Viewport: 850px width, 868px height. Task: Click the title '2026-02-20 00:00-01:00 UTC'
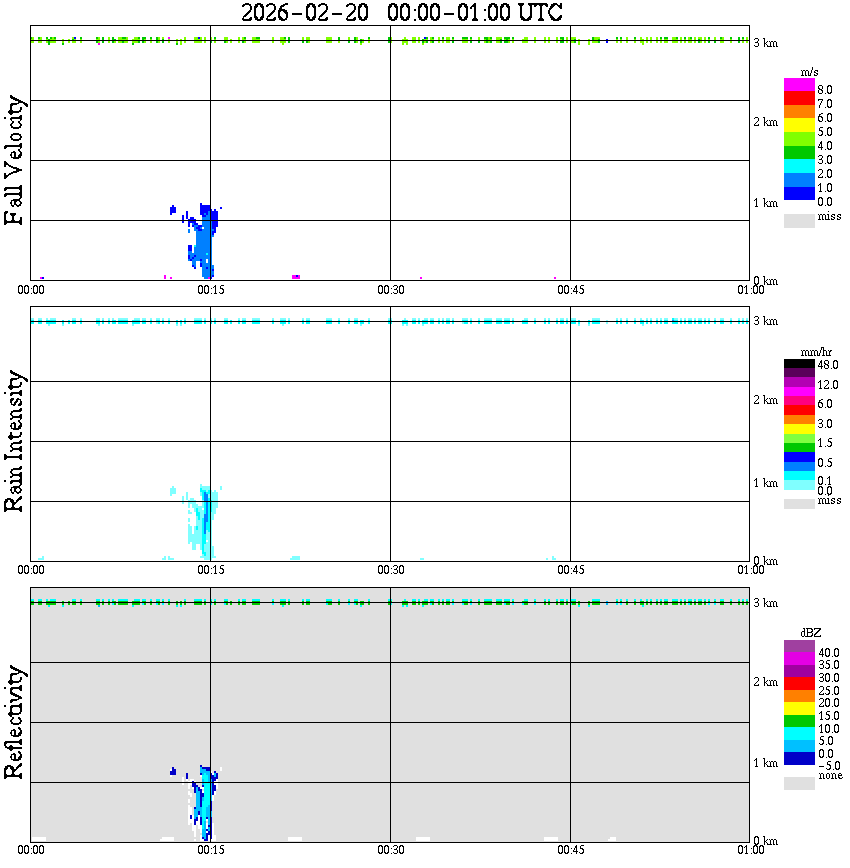[401, 13]
